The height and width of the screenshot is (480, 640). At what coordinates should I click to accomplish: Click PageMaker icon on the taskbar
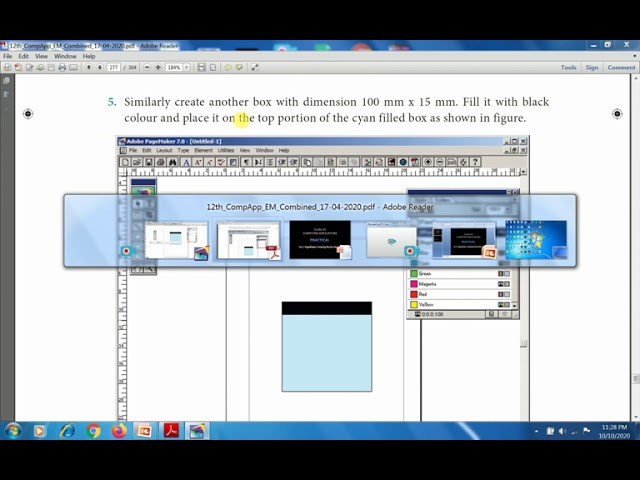point(197,431)
